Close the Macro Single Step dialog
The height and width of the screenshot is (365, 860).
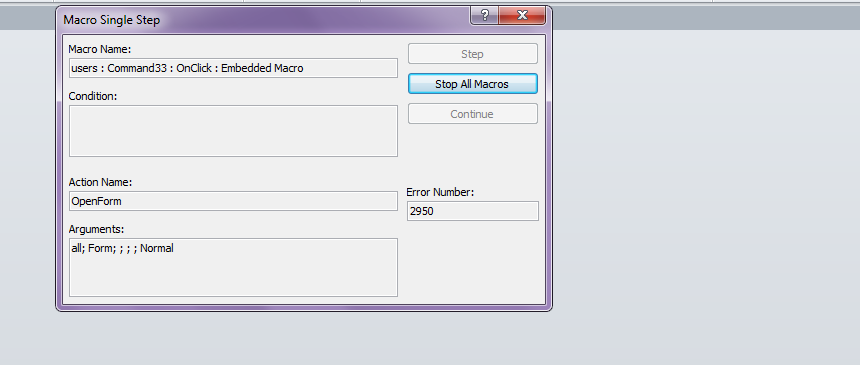(522, 15)
